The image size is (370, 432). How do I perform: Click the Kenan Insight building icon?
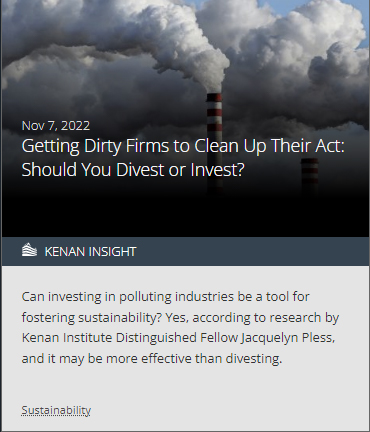click(x=29, y=250)
